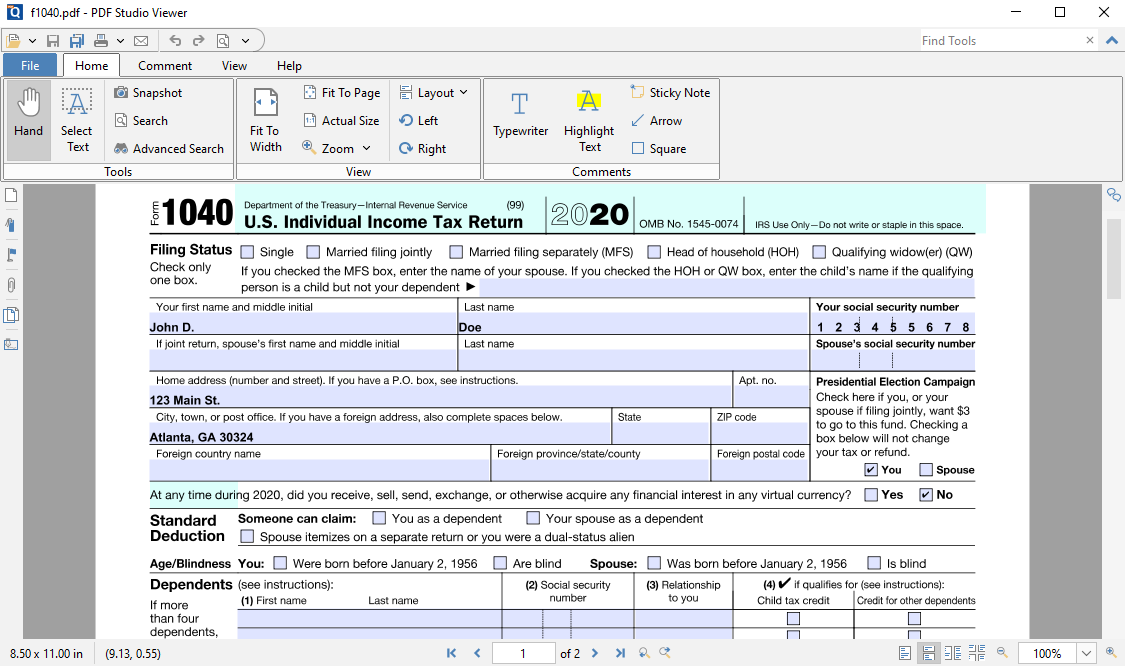Select the Highlight Text tool
This screenshot has width=1125, height=666.
589,119
